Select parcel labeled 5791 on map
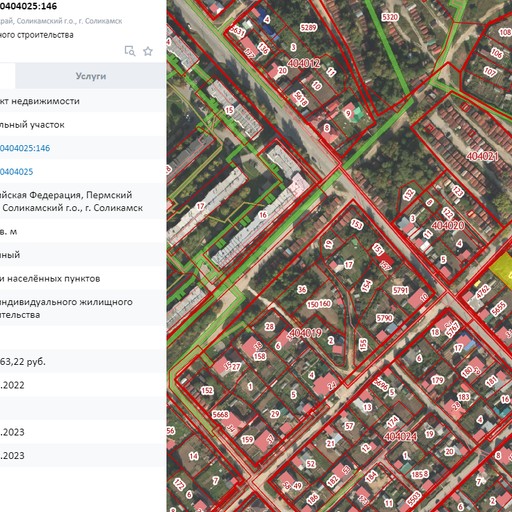The height and width of the screenshot is (512, 512). [400, 290]
